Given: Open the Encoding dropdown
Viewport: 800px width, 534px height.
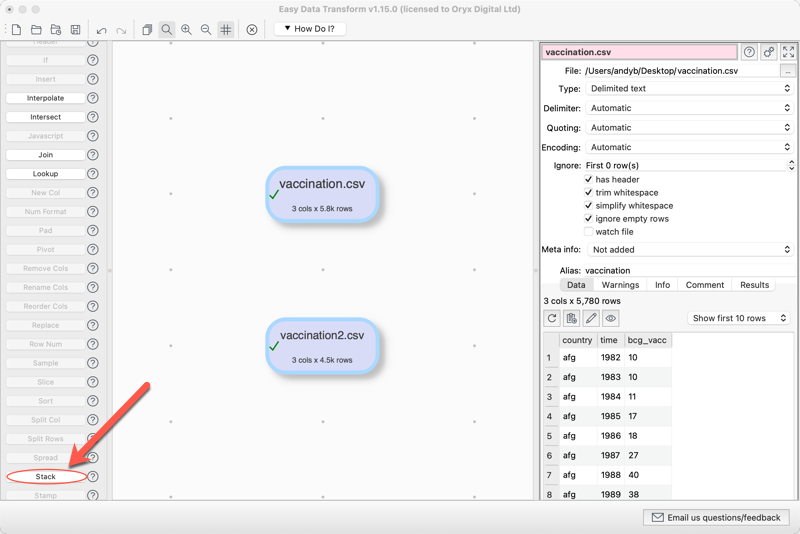Looking at the screenshot, I should click(688, 147).
